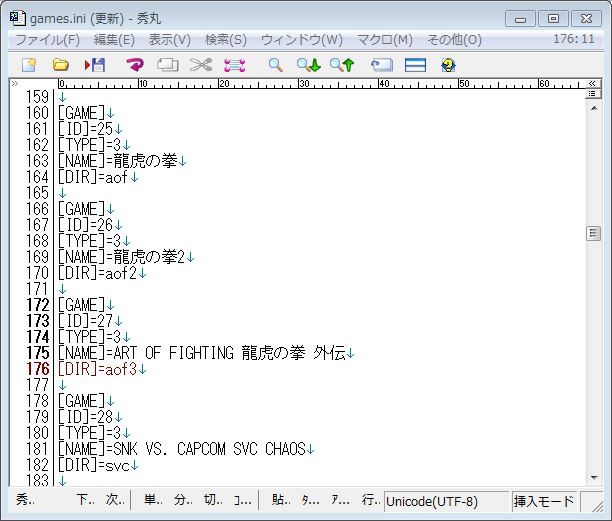Open the 検索(S) menu
612x521 pixels.
tap(226, 40)
